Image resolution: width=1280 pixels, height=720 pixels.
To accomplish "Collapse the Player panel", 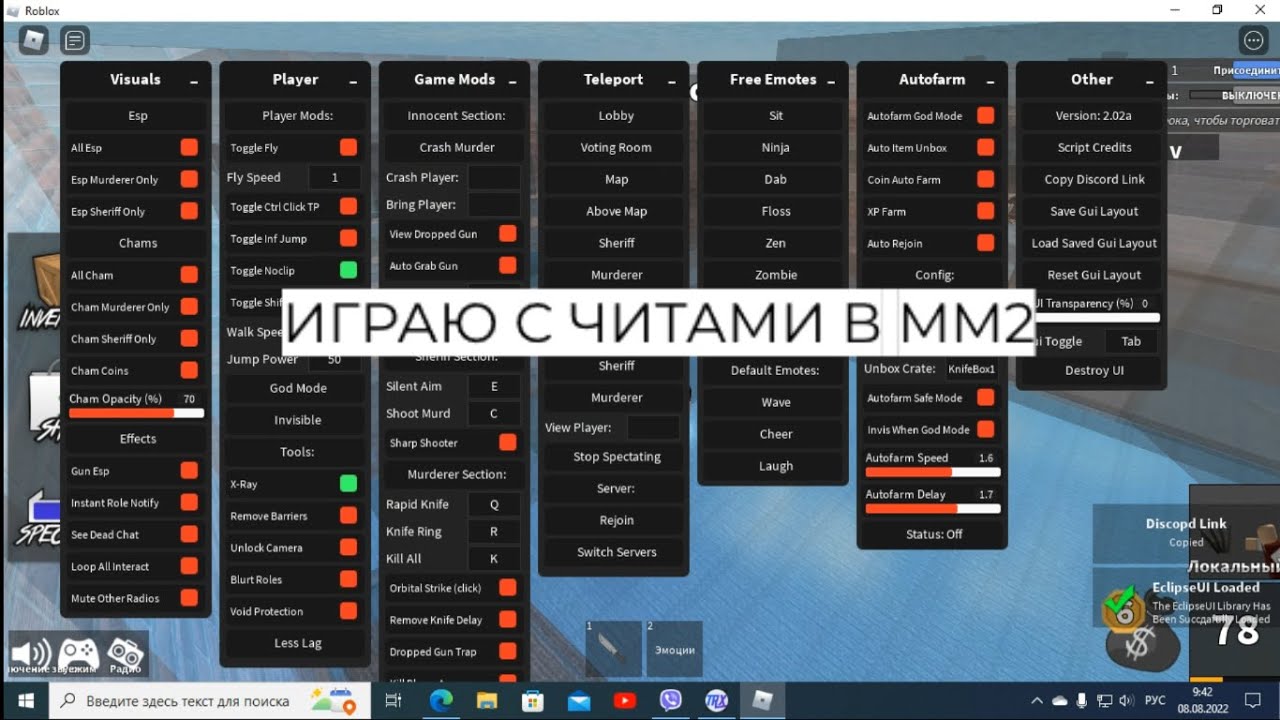I will pos(352,81).
